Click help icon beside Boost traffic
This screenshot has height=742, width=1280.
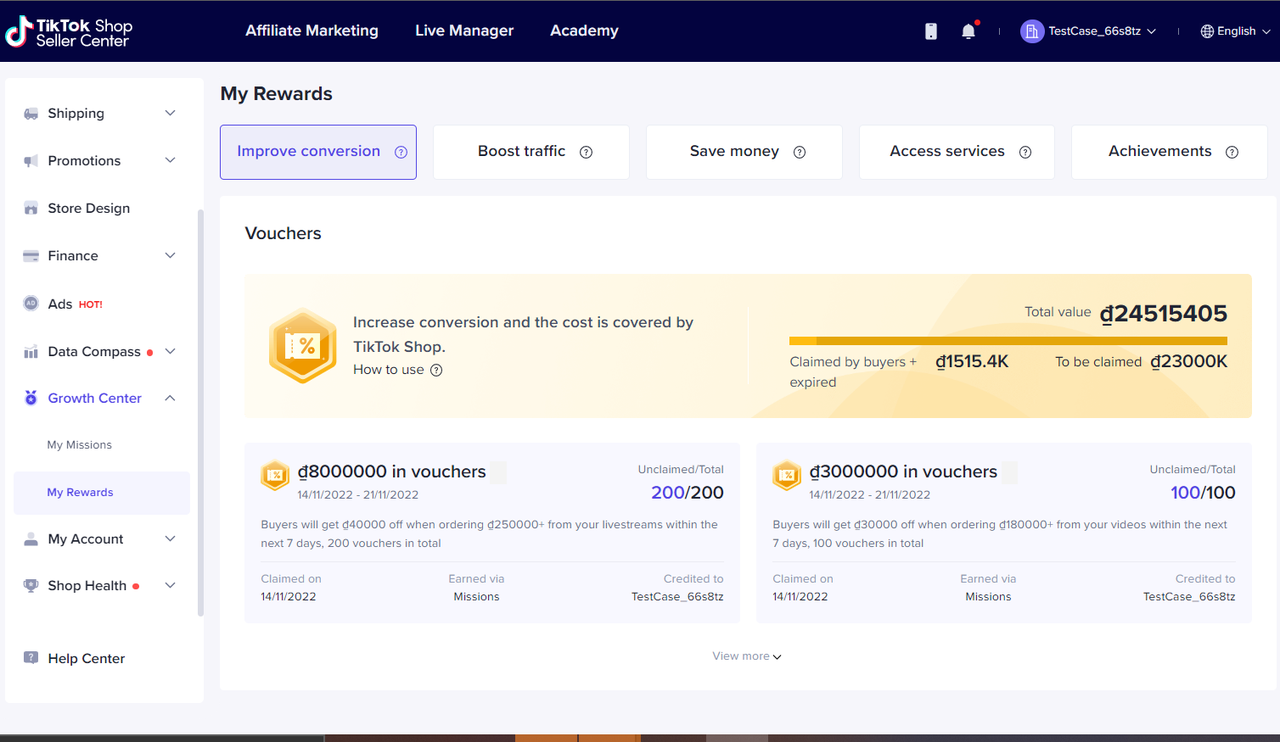click(586, 152)
